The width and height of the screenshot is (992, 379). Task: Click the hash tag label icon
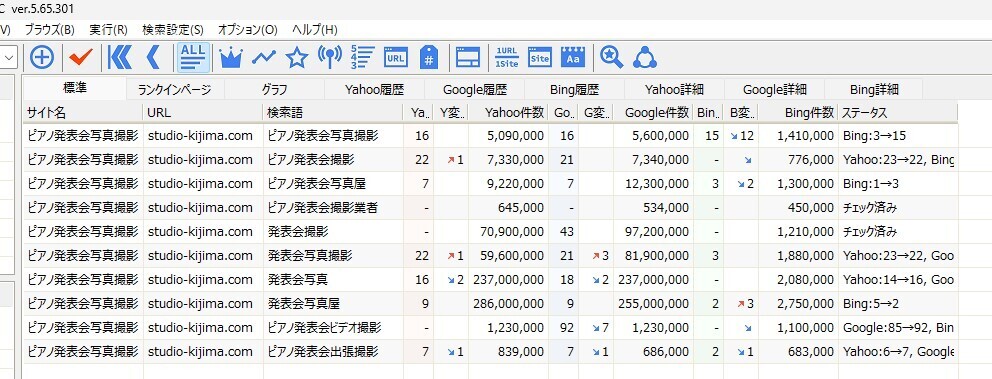430,58
